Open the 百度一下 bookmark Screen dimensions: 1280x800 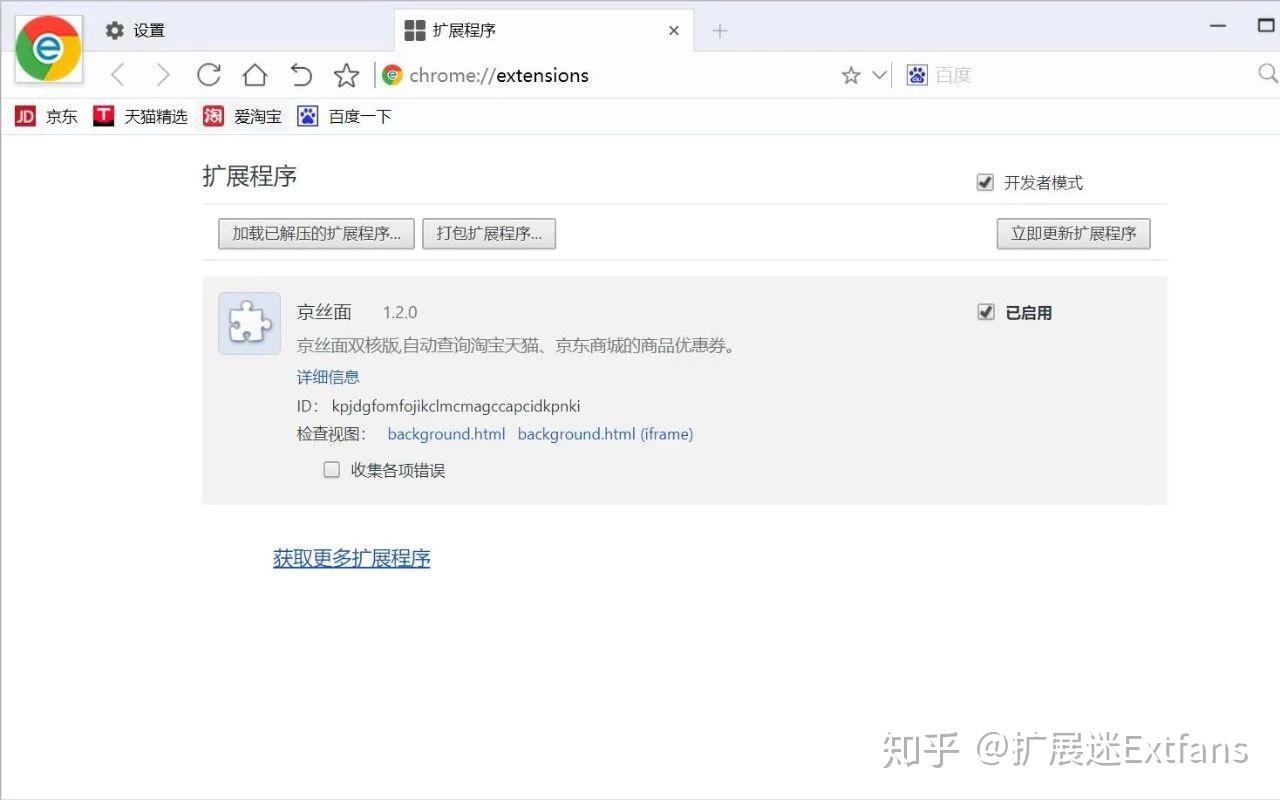(x=344, y=117)
